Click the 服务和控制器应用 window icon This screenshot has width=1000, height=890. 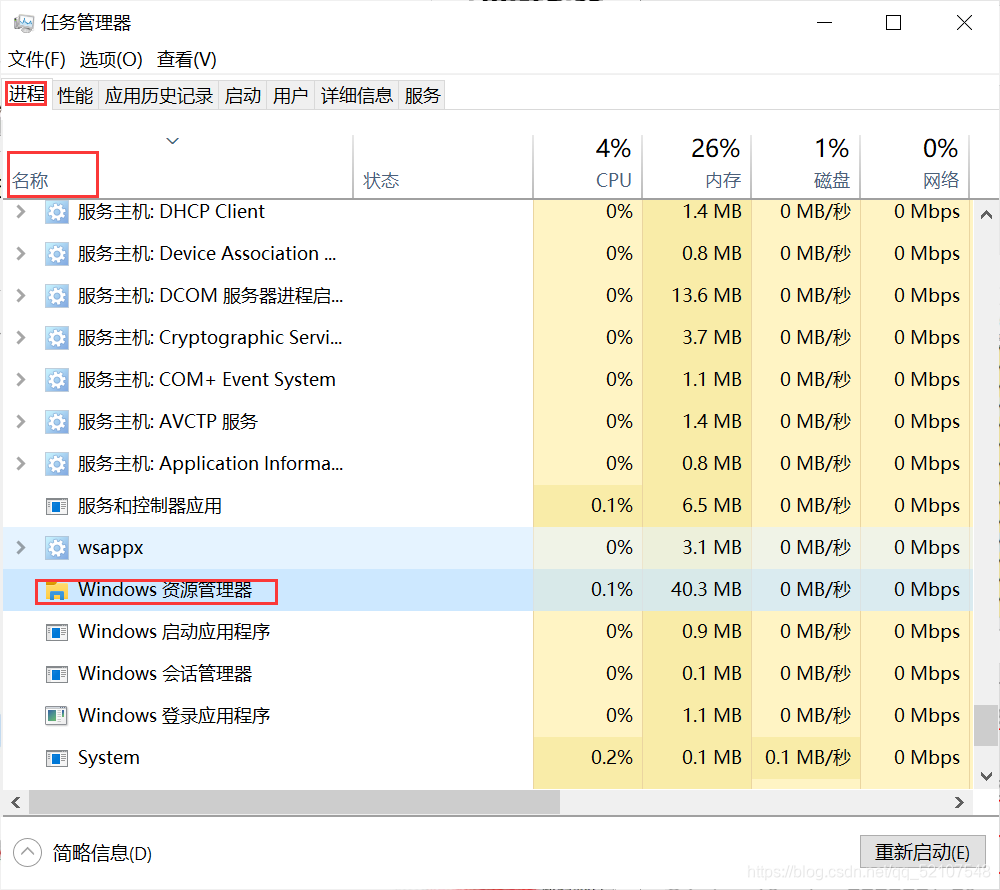[x=57, y=507]
